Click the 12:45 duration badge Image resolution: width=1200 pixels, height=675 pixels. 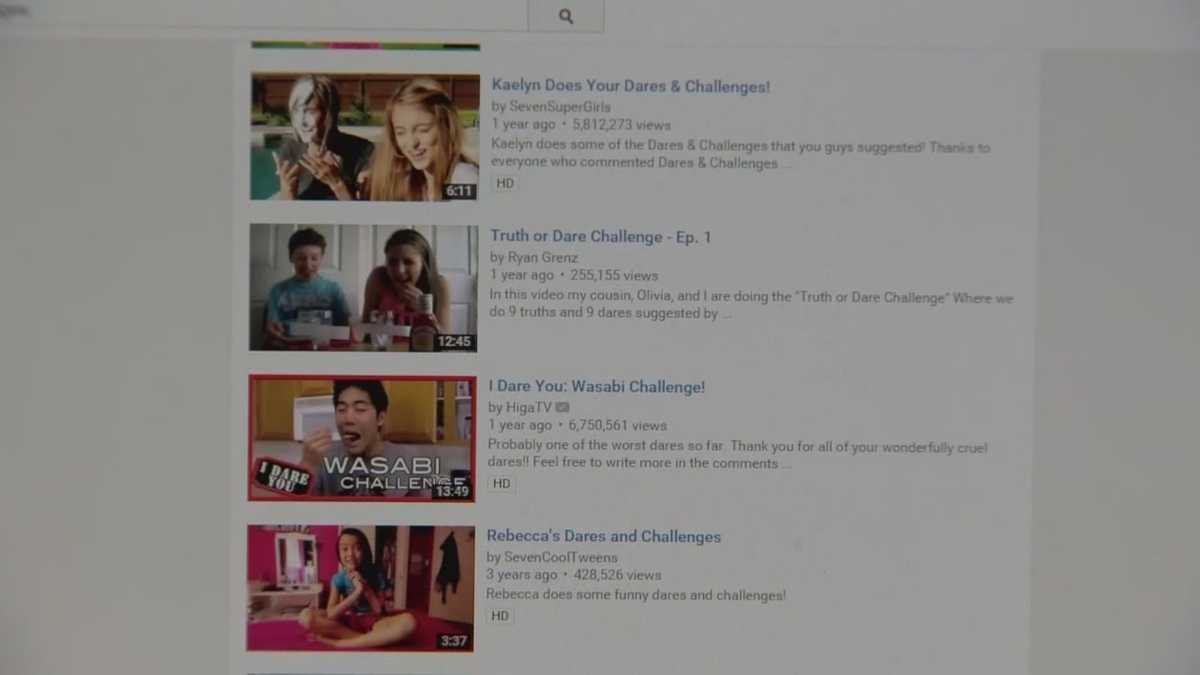click(455, 340)
